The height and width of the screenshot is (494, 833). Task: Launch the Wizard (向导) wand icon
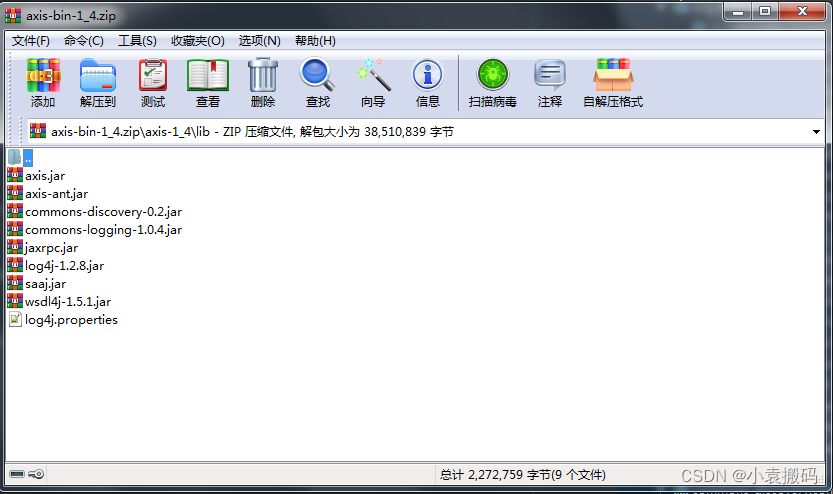click(x=373, y=76)
